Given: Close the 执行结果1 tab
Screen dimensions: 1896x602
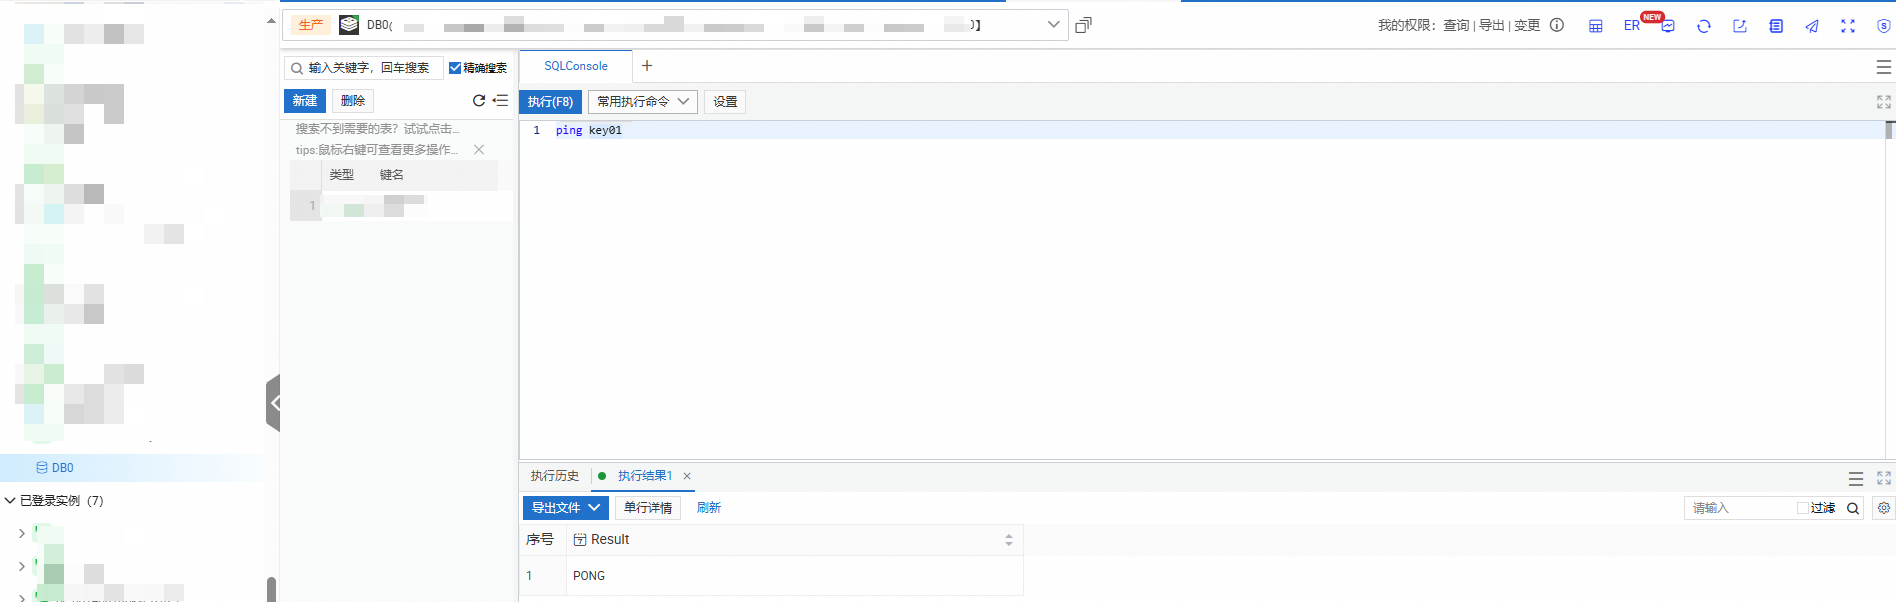Looking at the screenshot, I should [687, 476].
